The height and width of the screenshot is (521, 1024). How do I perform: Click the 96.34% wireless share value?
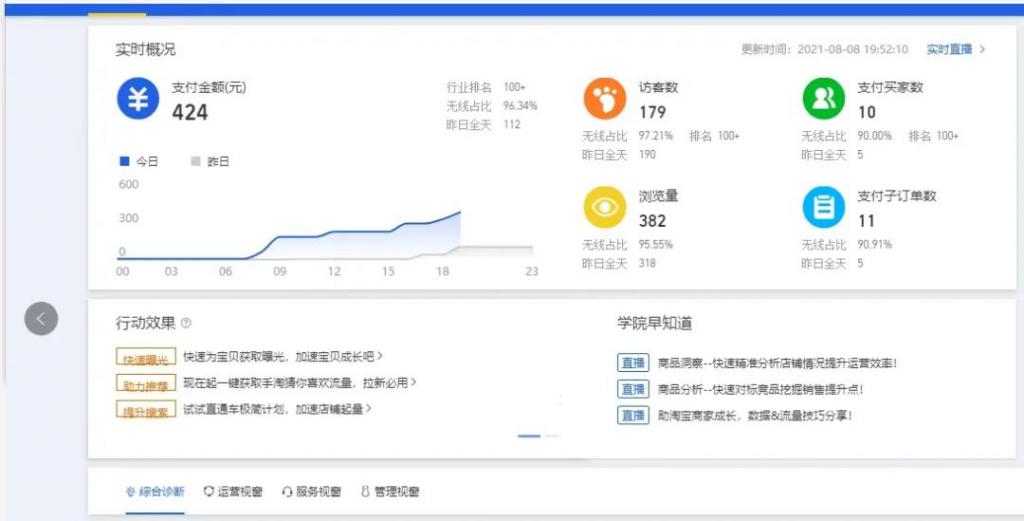520,106
